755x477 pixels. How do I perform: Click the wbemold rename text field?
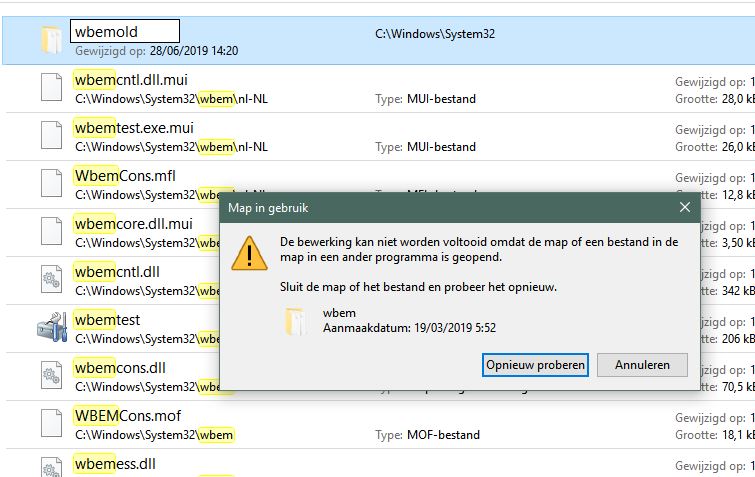124,32
